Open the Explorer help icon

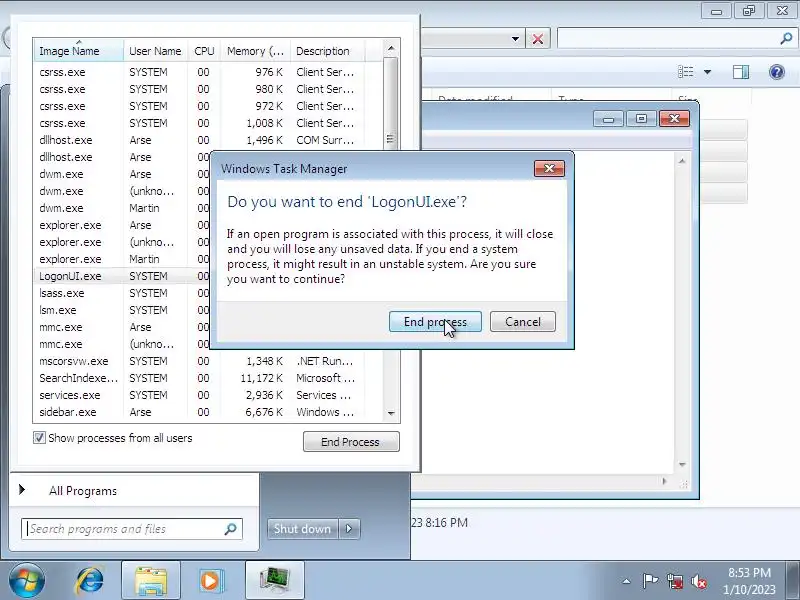pyautogui.click(x=777, y=72)
